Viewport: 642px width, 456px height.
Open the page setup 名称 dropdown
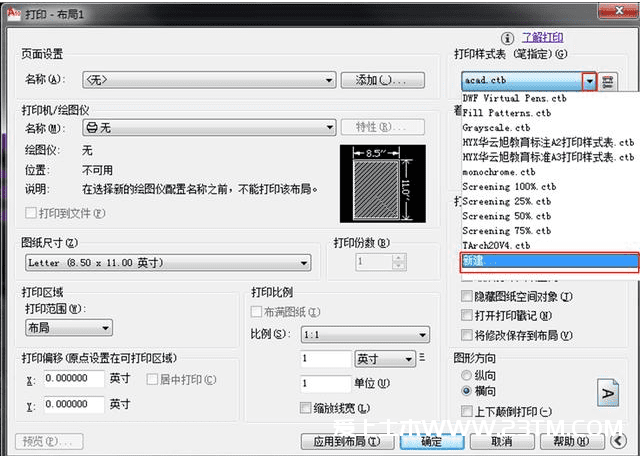point(209,80)
